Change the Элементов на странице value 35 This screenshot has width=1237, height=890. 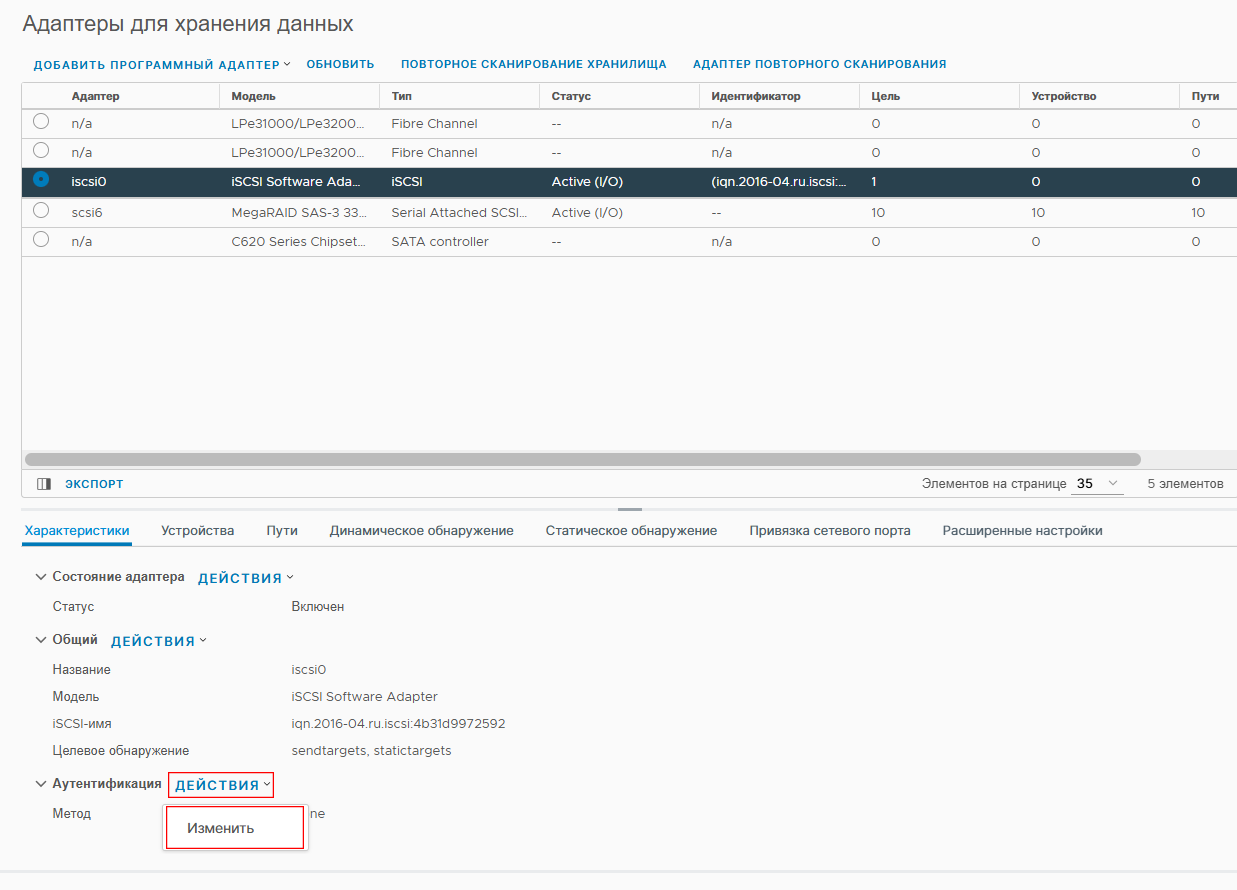tap(1097, 484)
